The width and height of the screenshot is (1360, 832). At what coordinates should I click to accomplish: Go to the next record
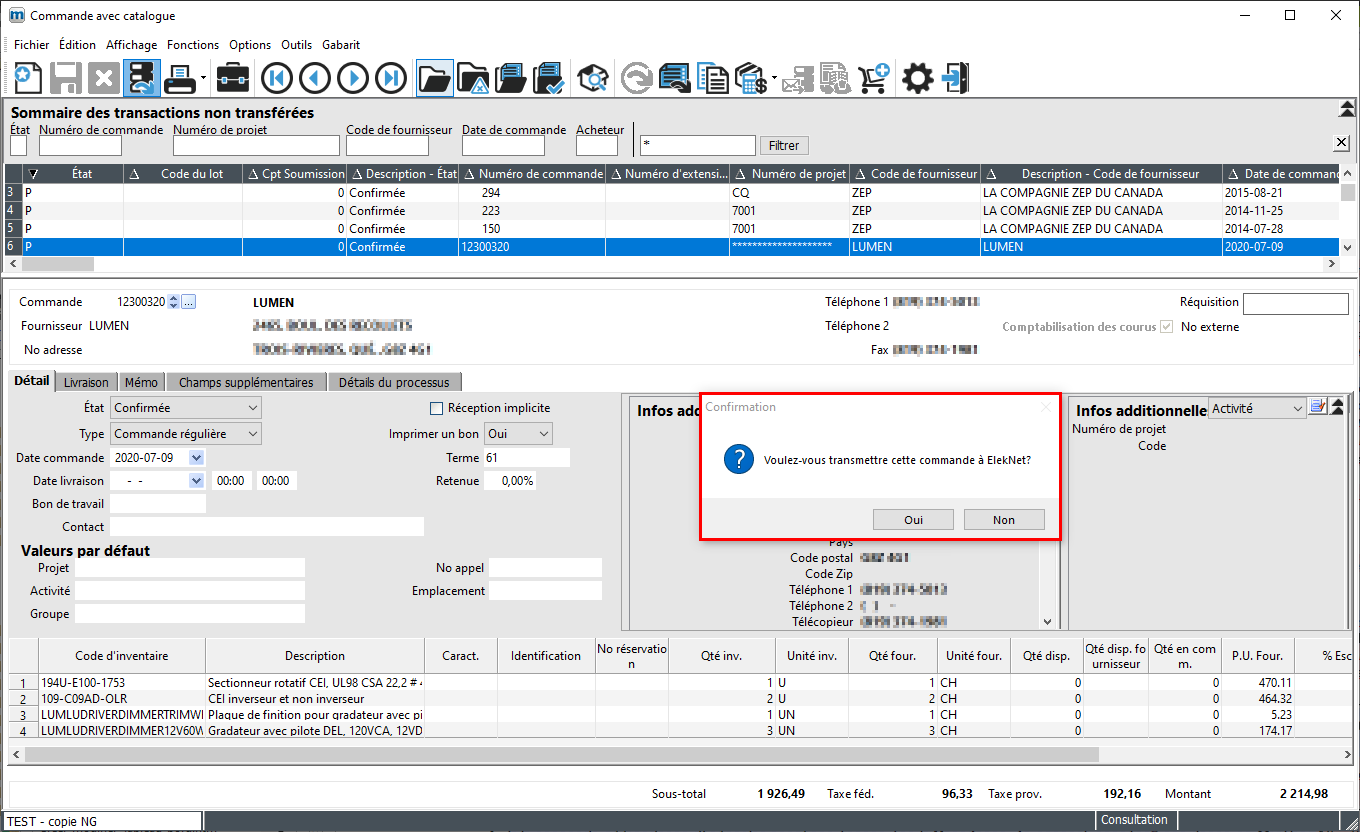click(354, 77)
